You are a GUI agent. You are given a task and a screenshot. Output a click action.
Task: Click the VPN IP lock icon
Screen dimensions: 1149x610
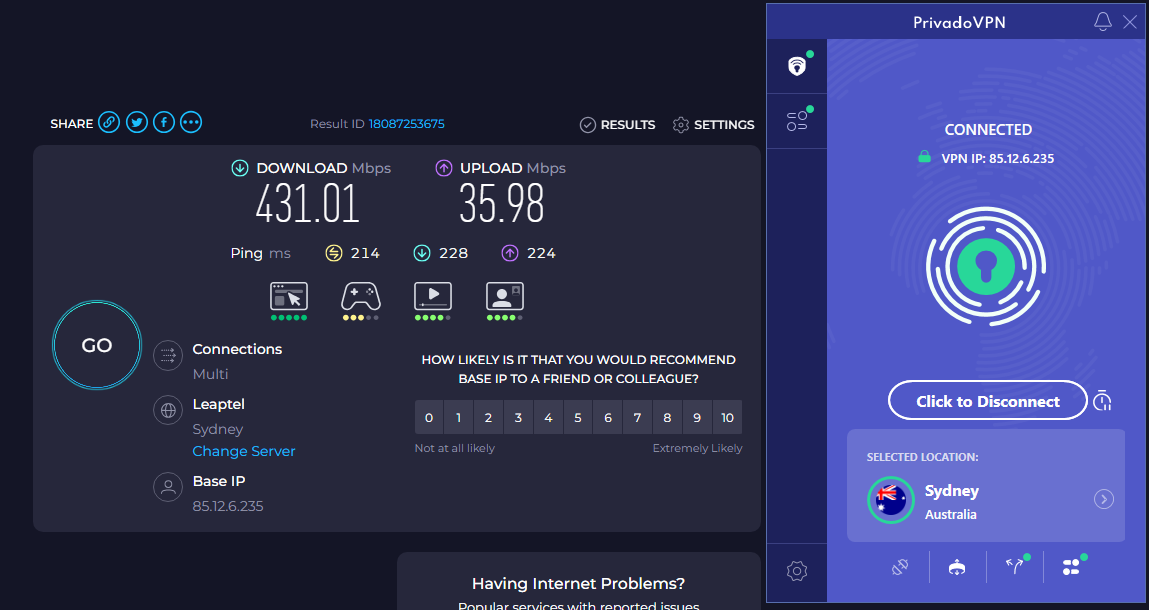click(925, 157)
